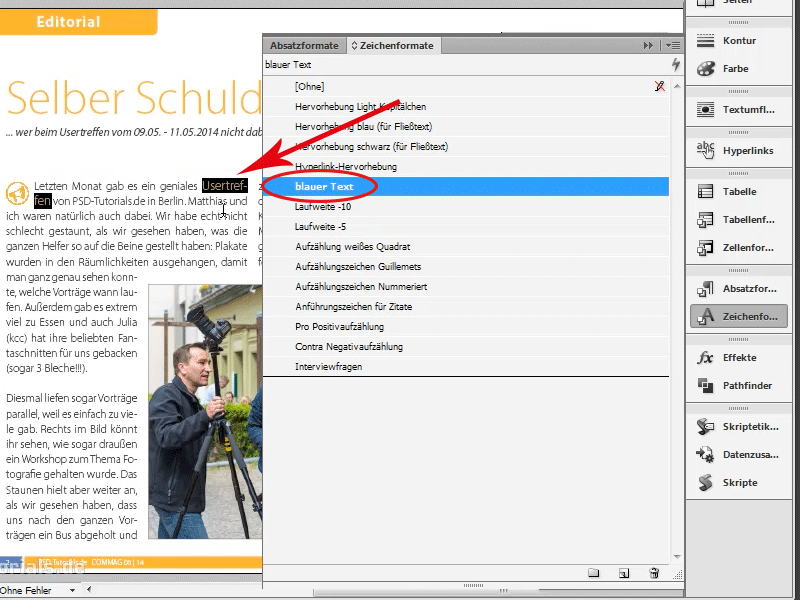Apply Anführungszeichen für Zitate style
This screenshot has height=600, width=800.
tap(466, 306)
